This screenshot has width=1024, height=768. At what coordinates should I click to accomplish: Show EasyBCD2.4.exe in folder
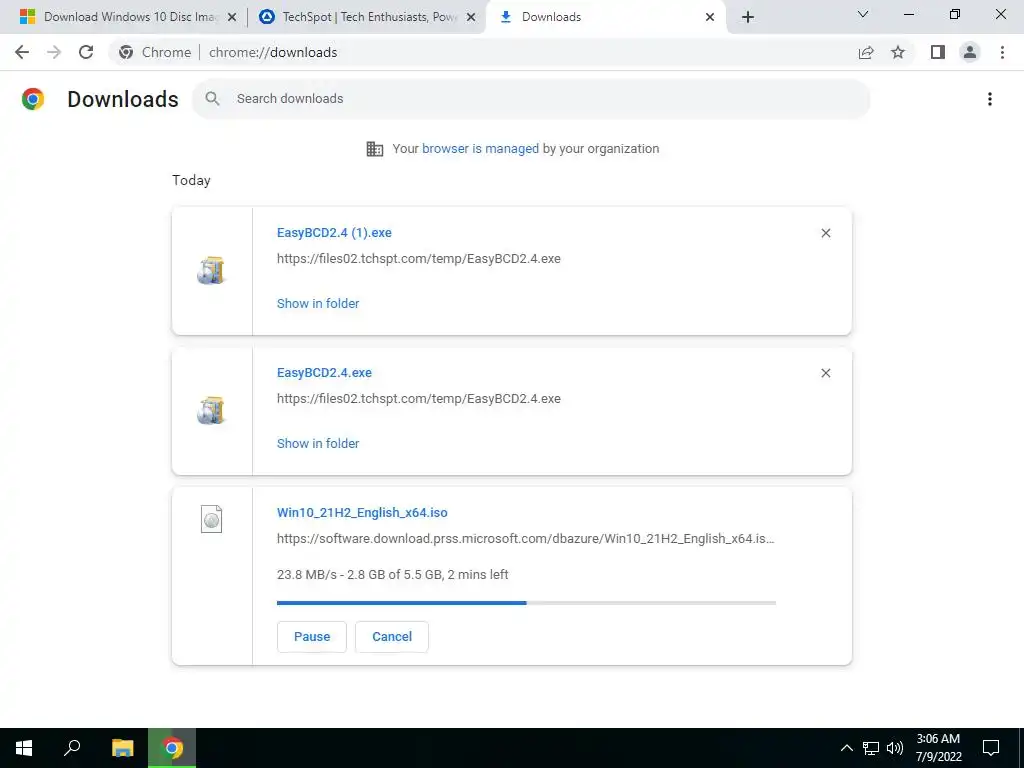[x=318, y=443]
